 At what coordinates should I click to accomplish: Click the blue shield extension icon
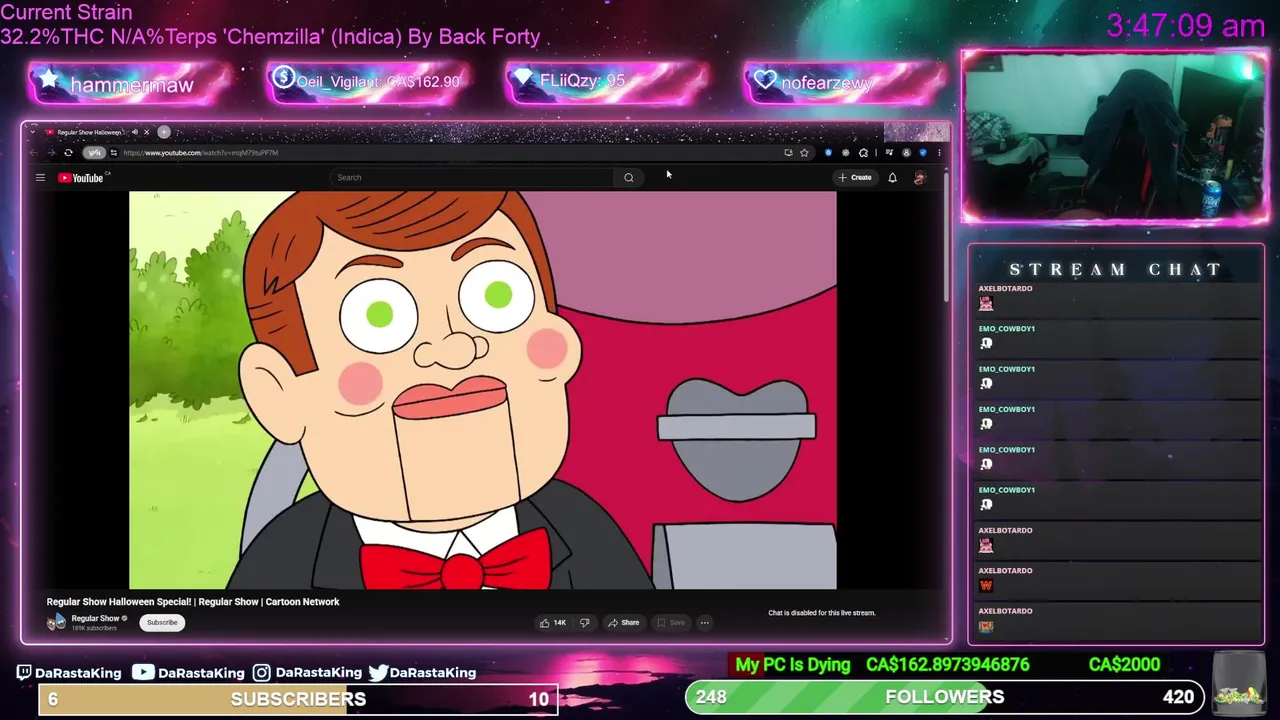pos(828,153)
